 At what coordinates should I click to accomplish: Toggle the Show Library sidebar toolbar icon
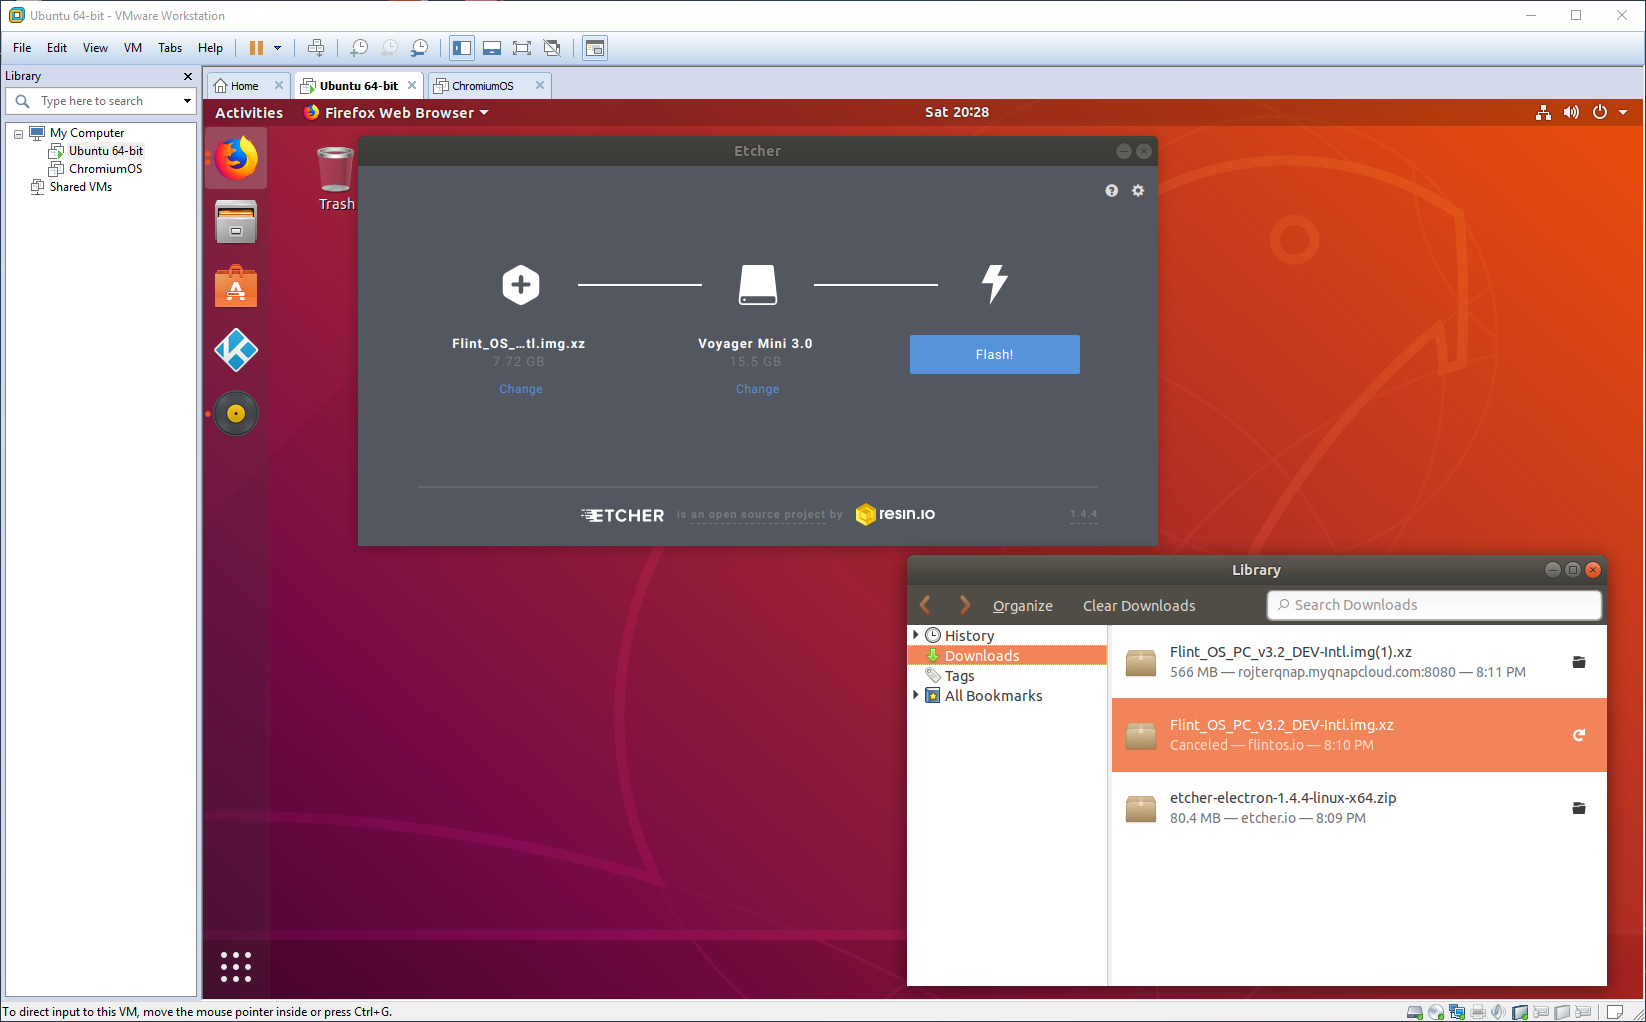[462, 48]
